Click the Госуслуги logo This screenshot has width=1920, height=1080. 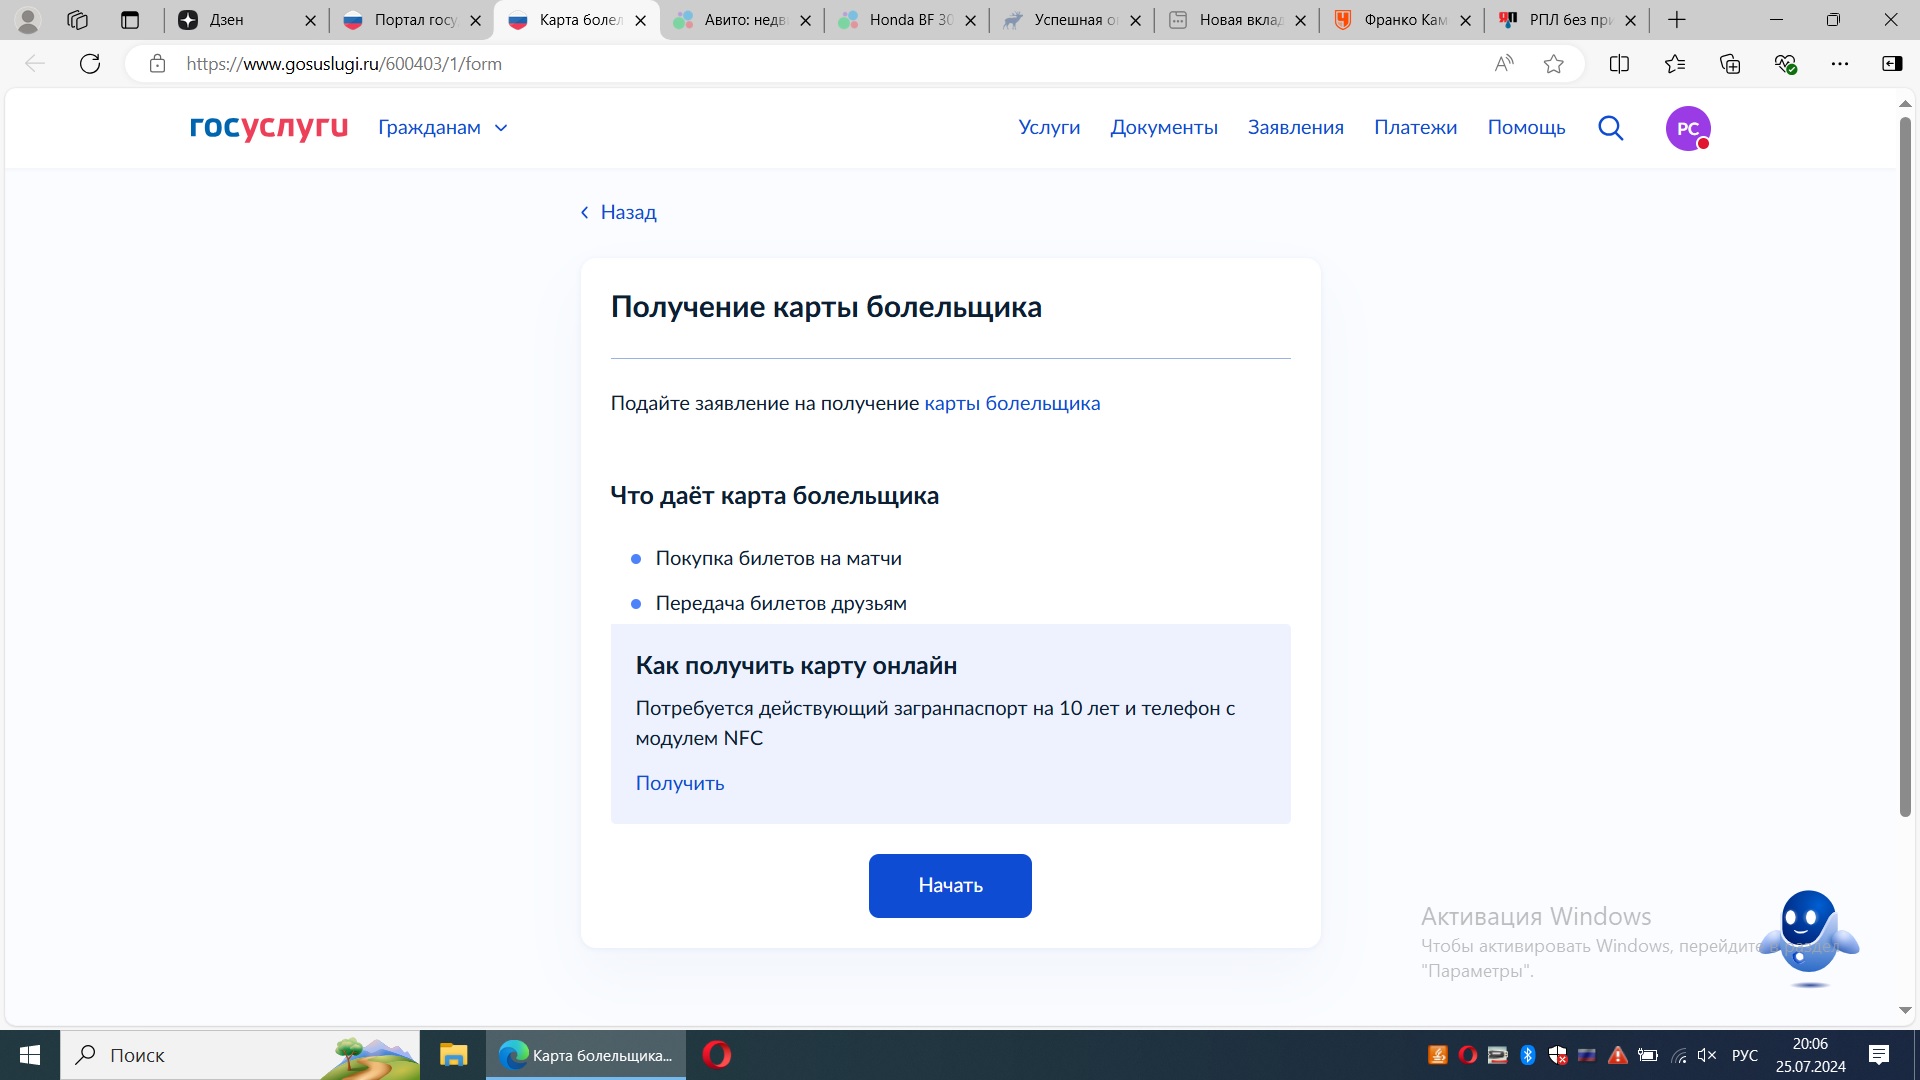coord(269,128)
